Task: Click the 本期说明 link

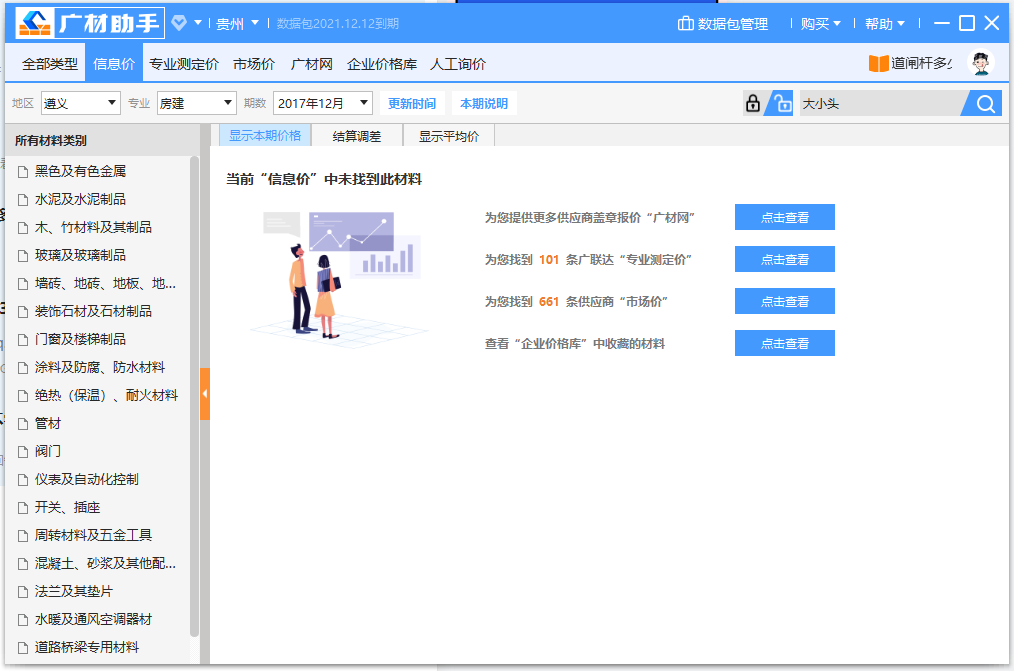Action: point(484,103)
